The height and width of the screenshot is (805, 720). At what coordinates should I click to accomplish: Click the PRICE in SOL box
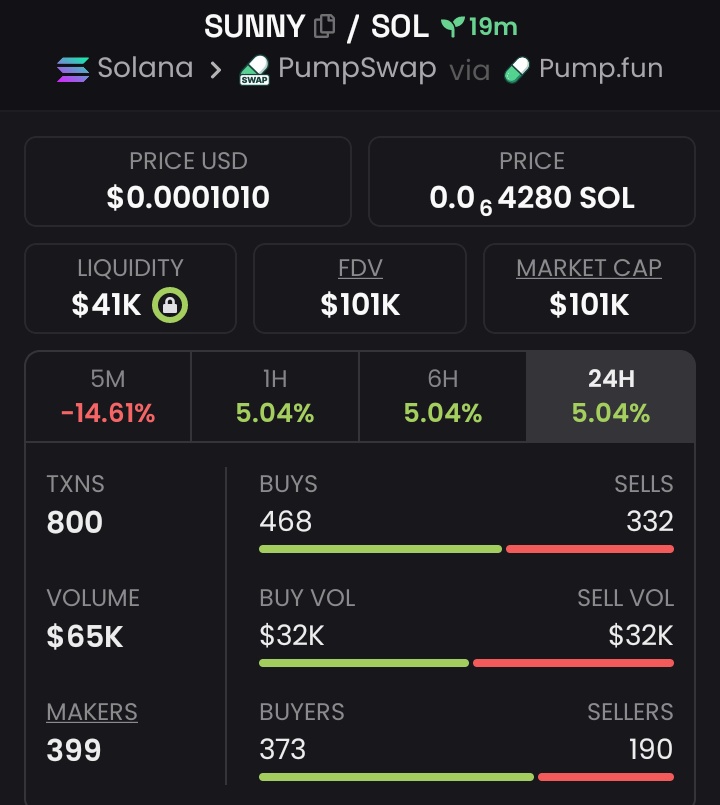tap(532, 181)
